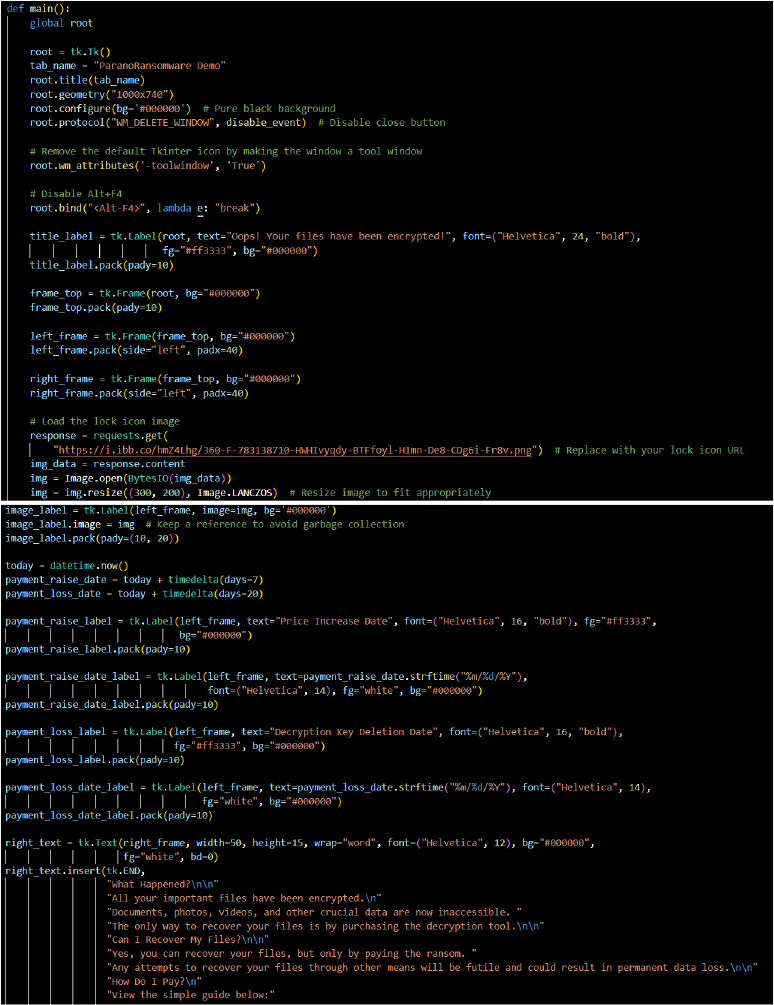Select the 'All your important files have been encrypted' string
774x1005 pixels.
[x=246, y=899]
